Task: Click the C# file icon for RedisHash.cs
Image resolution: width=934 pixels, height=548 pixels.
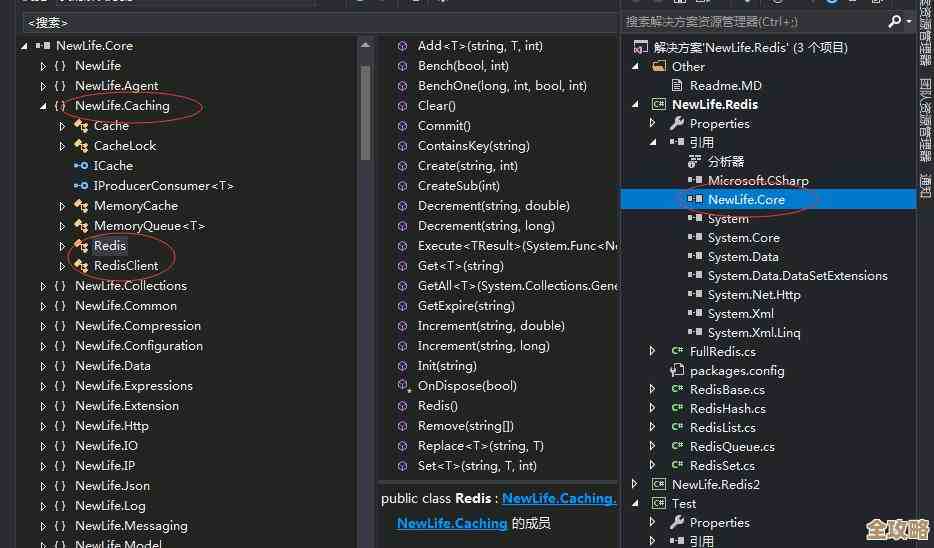Action: pyautogui.click(x=677, y=409)
